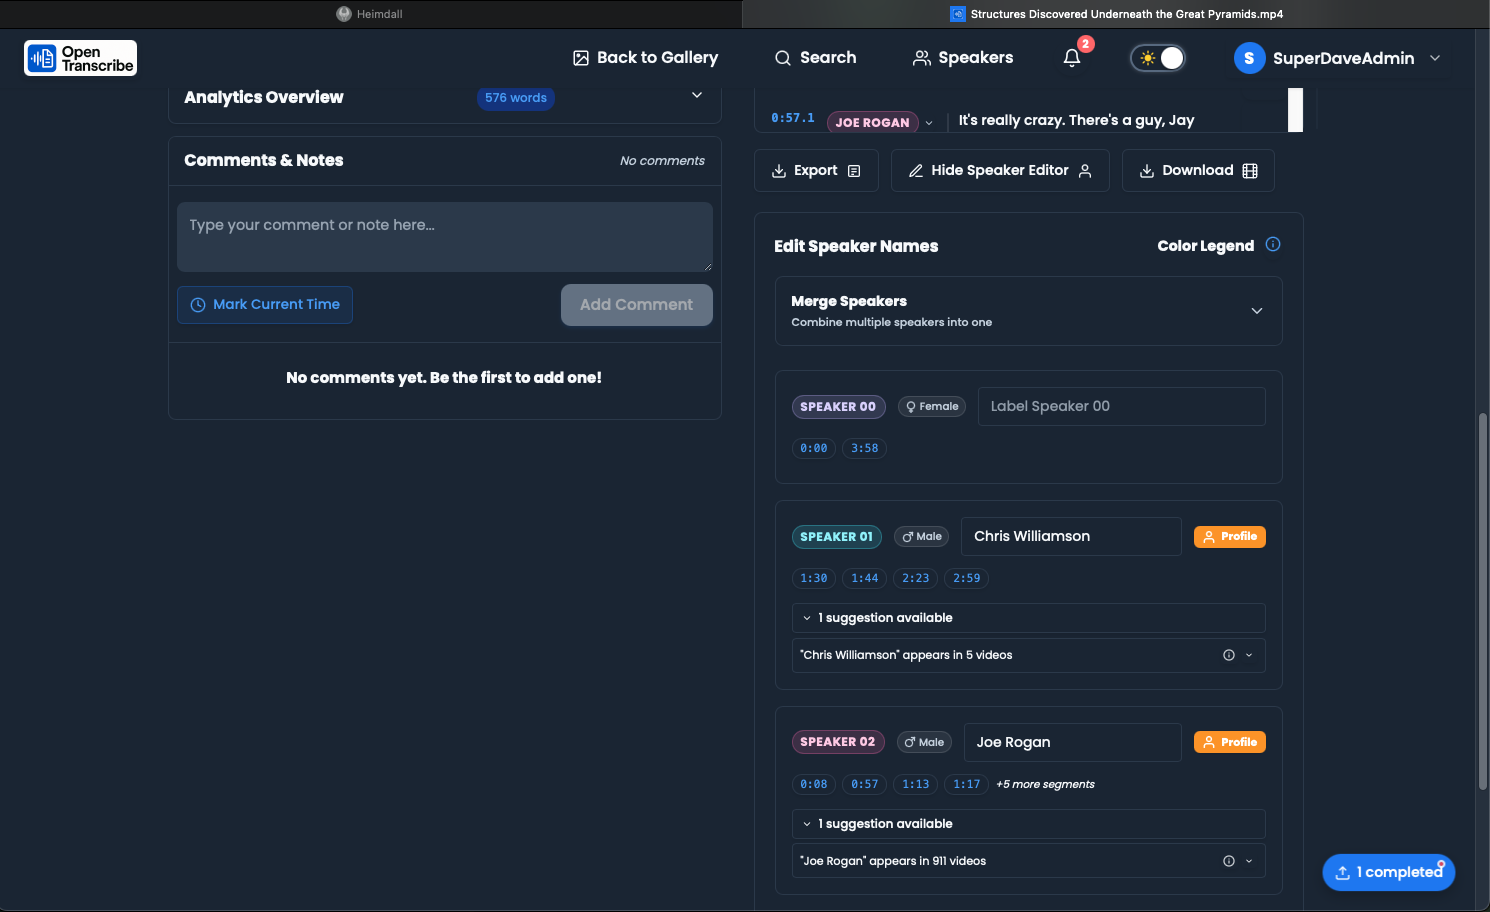Collapse the Analytics Overview section
The width and height of the screenshot is (1490, 912).
coord(697,95)
